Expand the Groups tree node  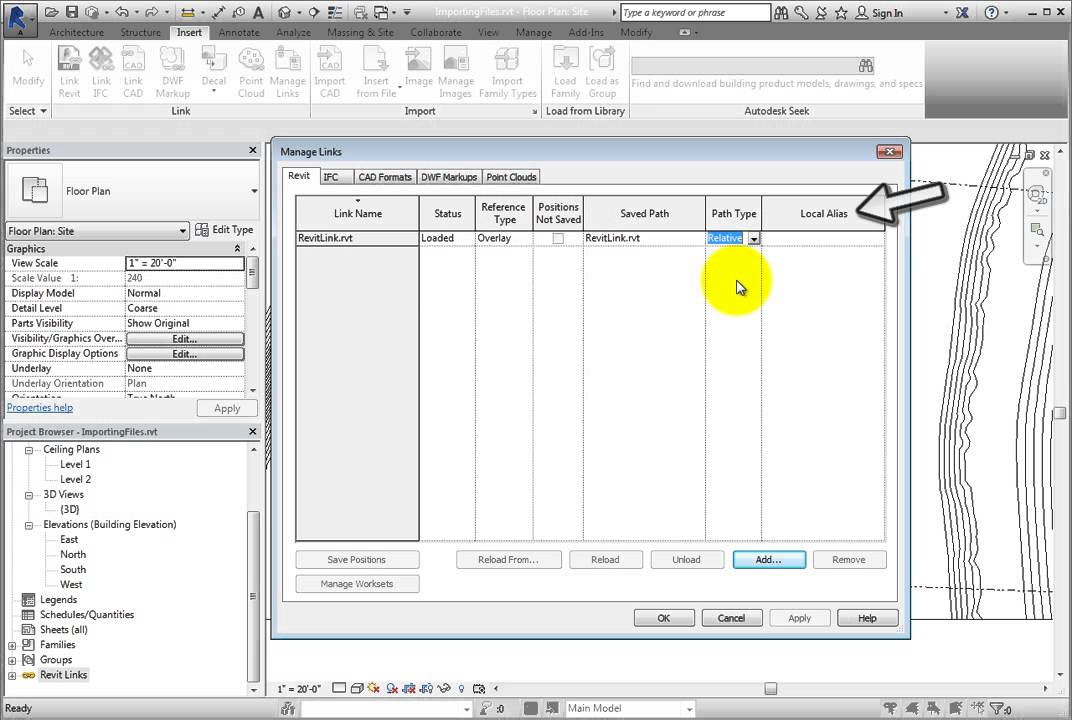[12, 661]
